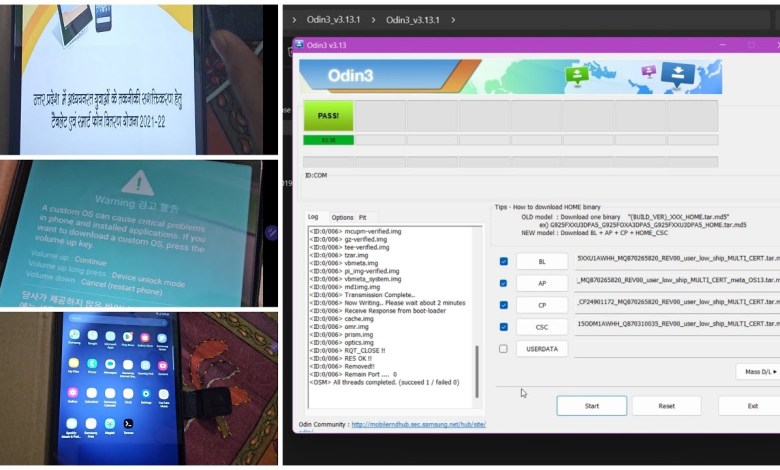Click the Log panel vertical scrollbar
The width and height of the screenshot is (780, 470).
pos(477,371)
